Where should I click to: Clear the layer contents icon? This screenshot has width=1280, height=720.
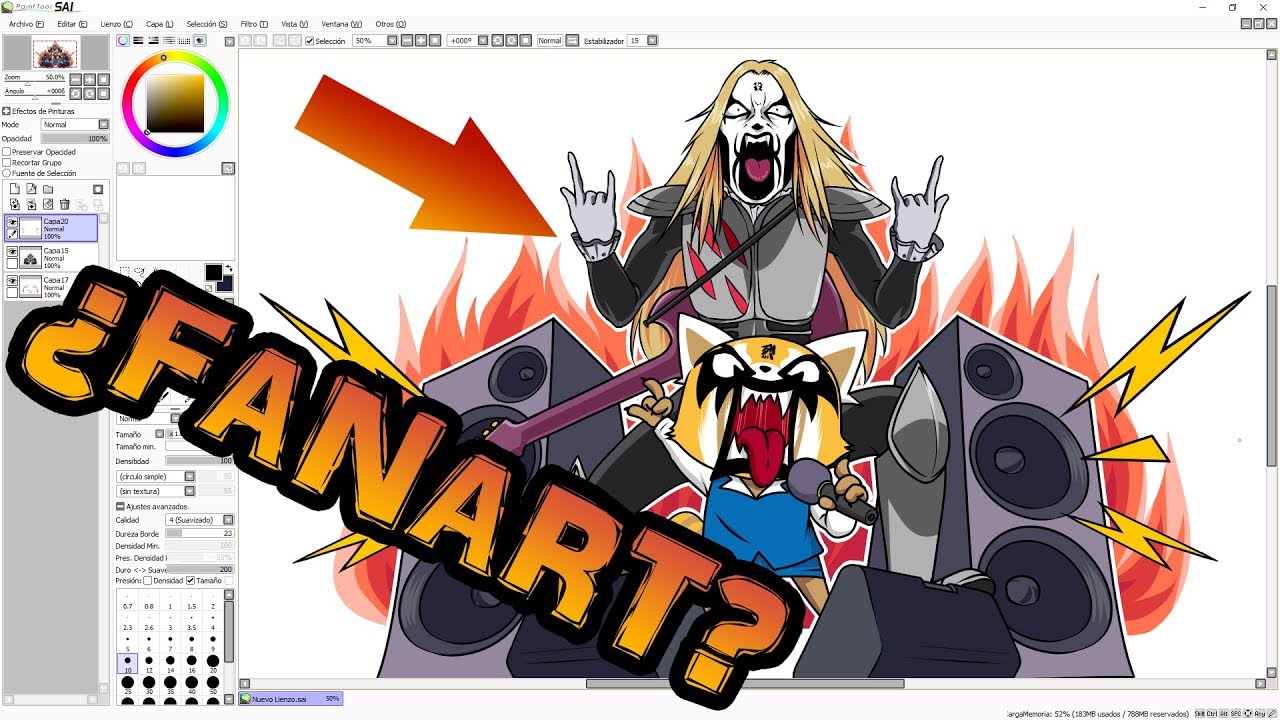[x=48, y=204]
